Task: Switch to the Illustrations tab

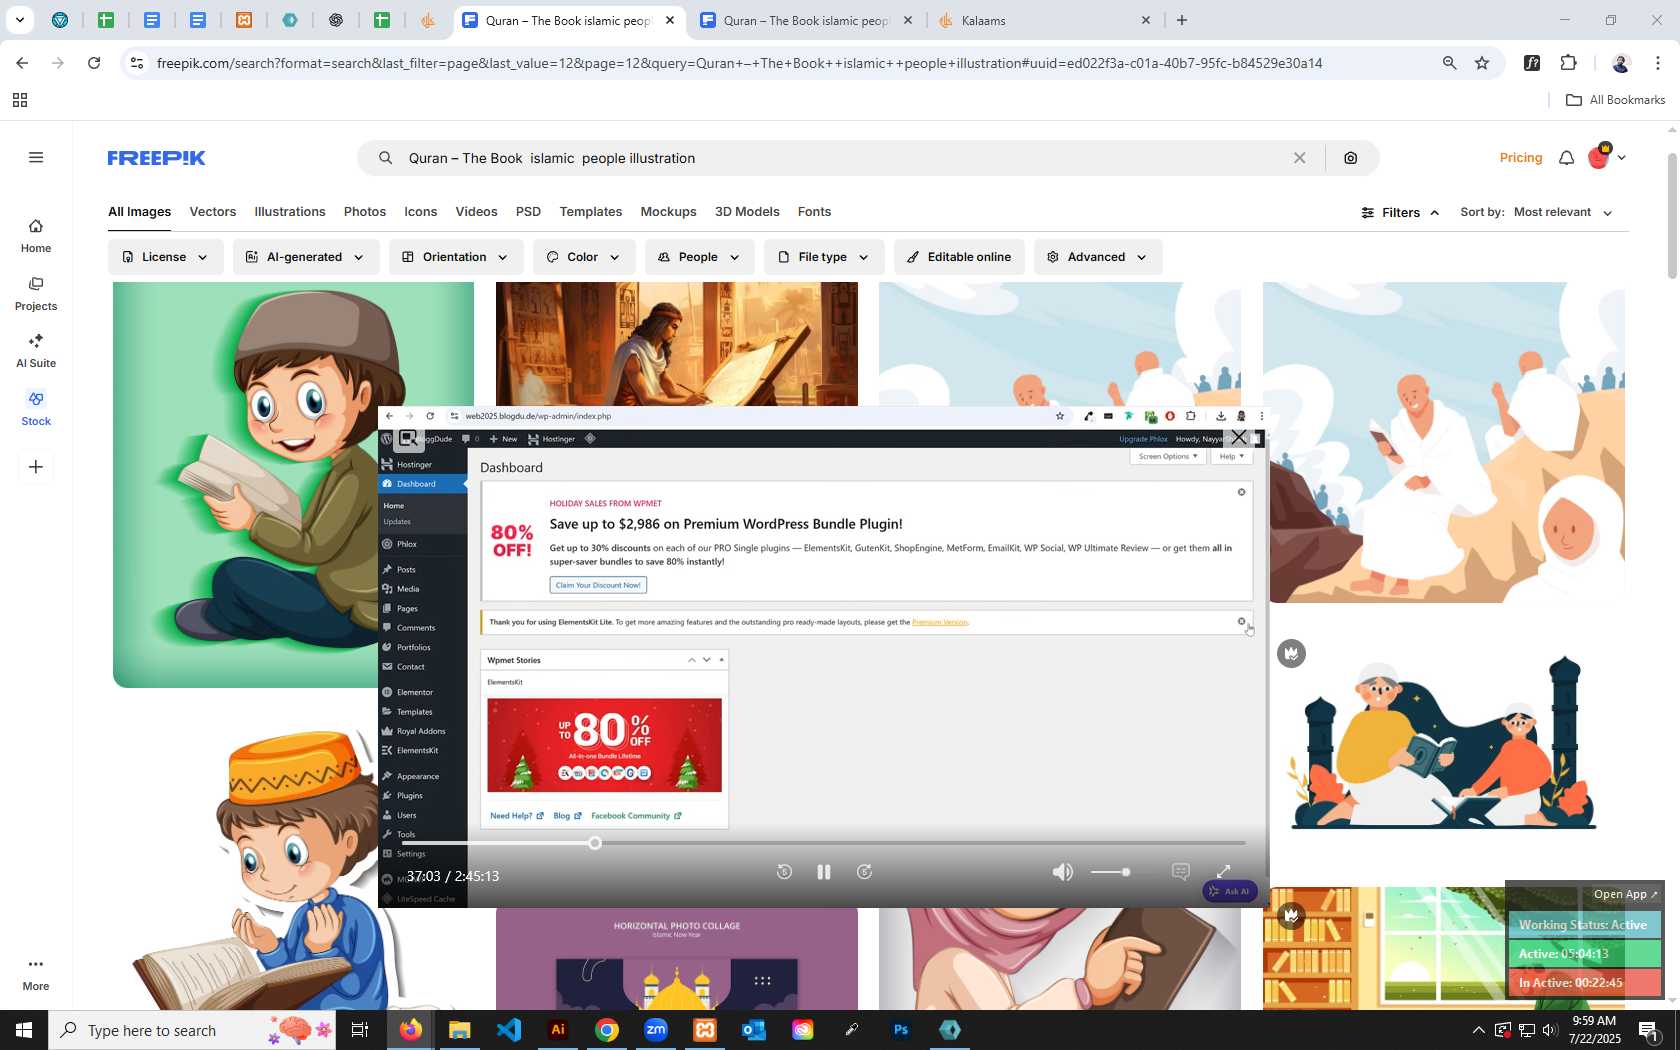Action: [290, 212]
